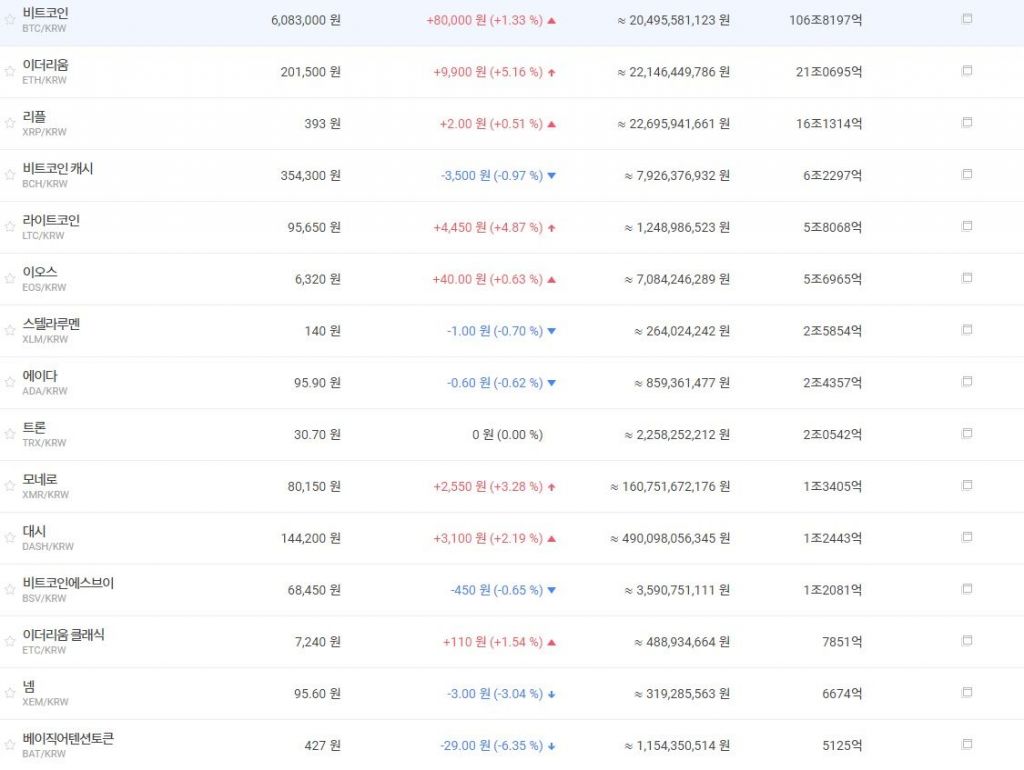1024x770 pixels.
Task: Click the window icon in the 넴 row
Action: [966, 692]
